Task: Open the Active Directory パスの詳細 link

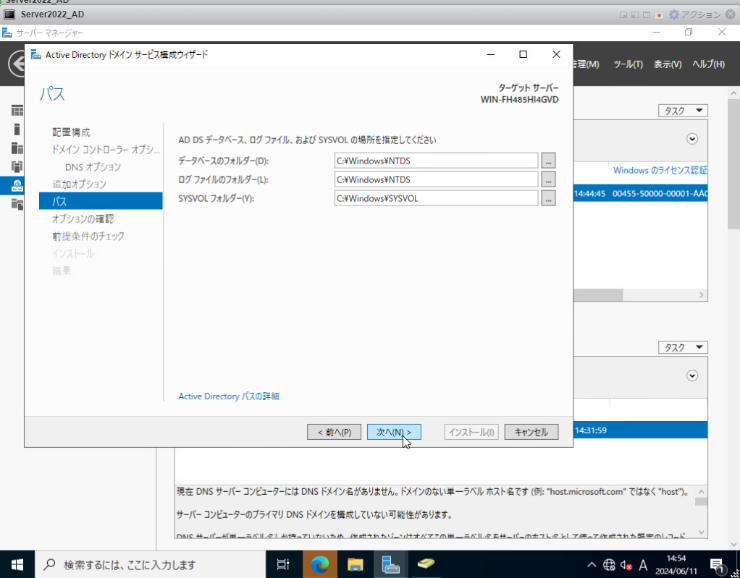Action: tap(229, 396)
